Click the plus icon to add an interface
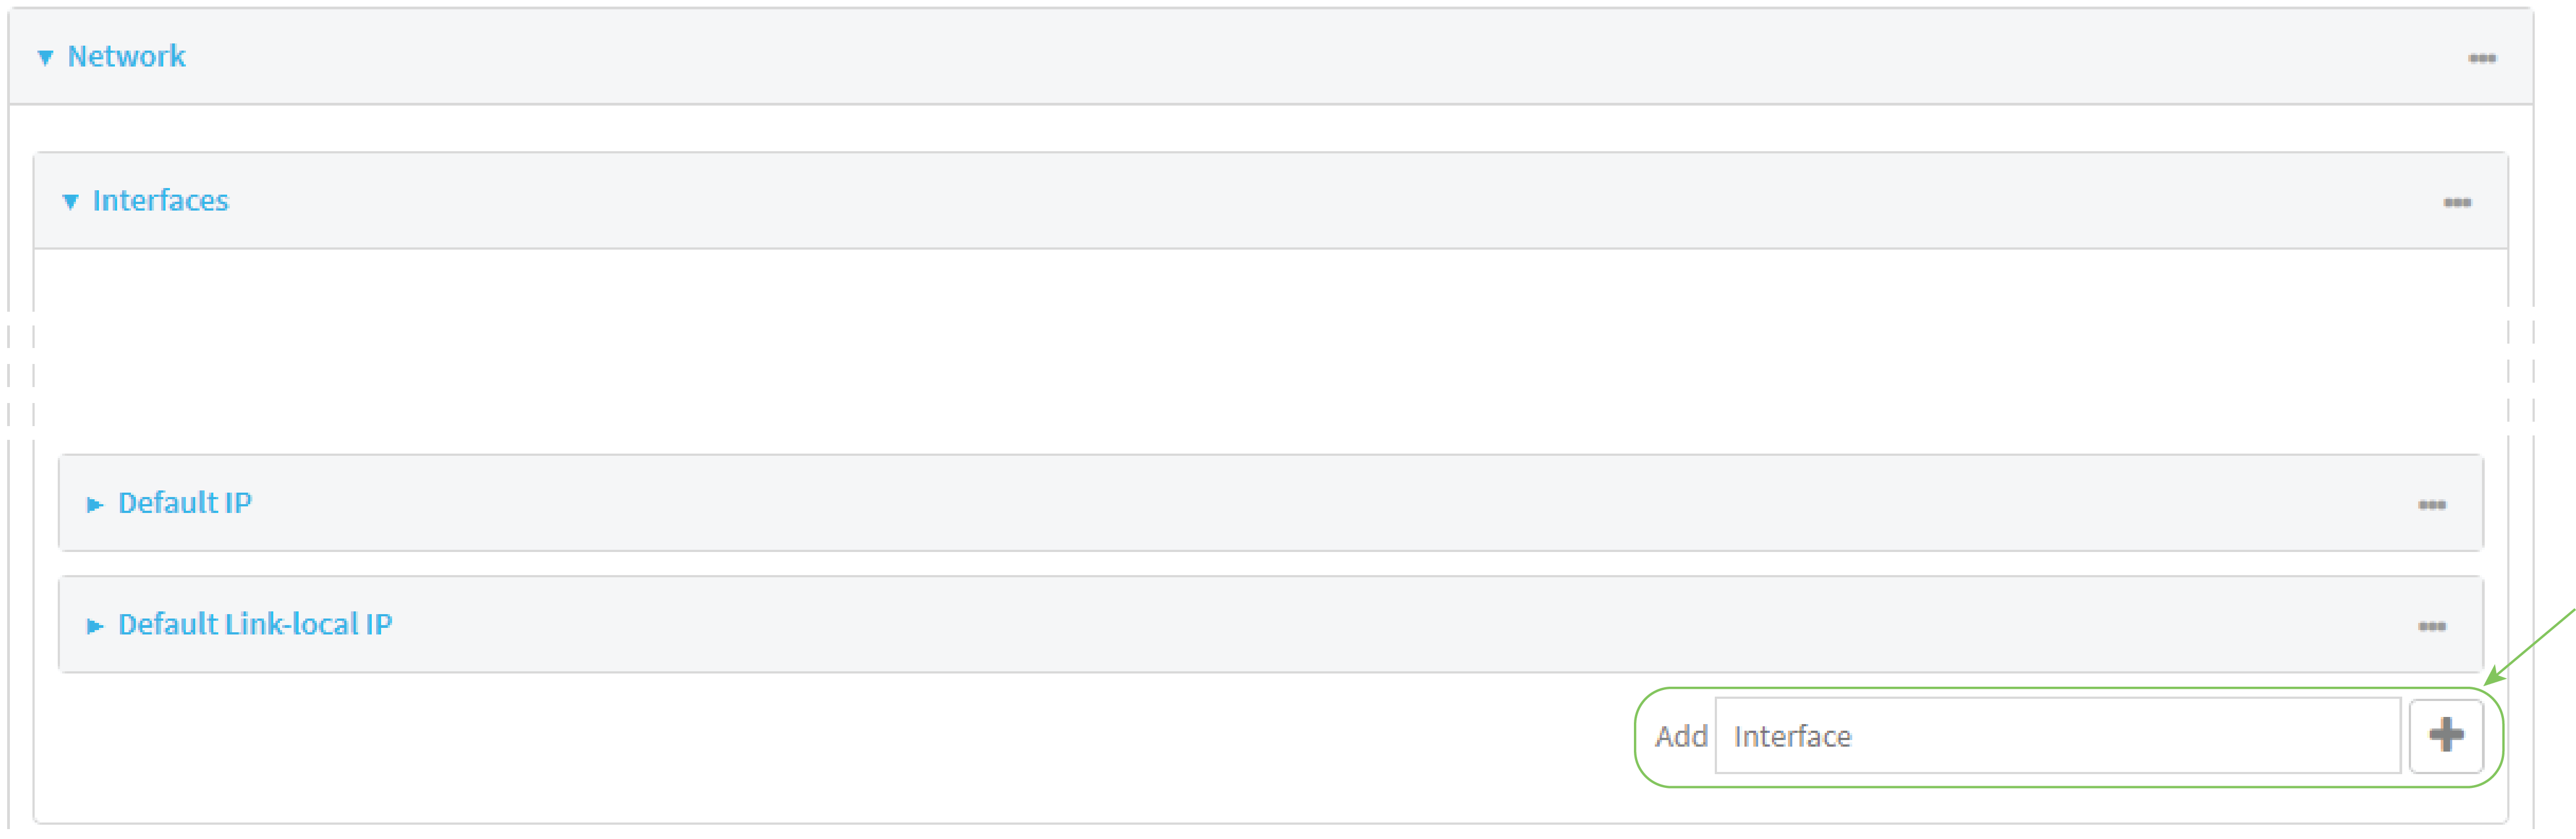 (x=2447, y=736)
